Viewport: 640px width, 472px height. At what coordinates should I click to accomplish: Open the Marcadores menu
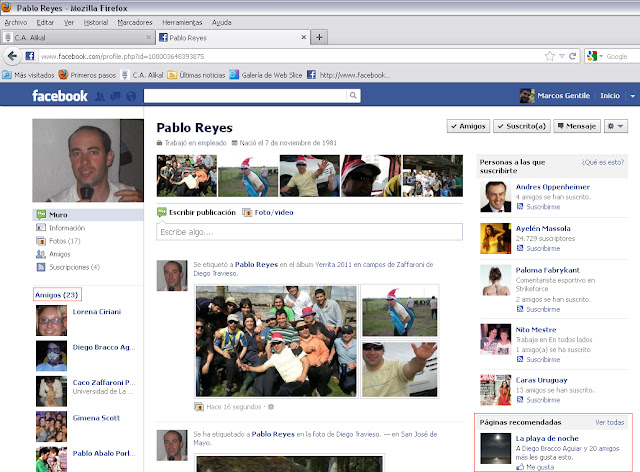tap(135, 22)
